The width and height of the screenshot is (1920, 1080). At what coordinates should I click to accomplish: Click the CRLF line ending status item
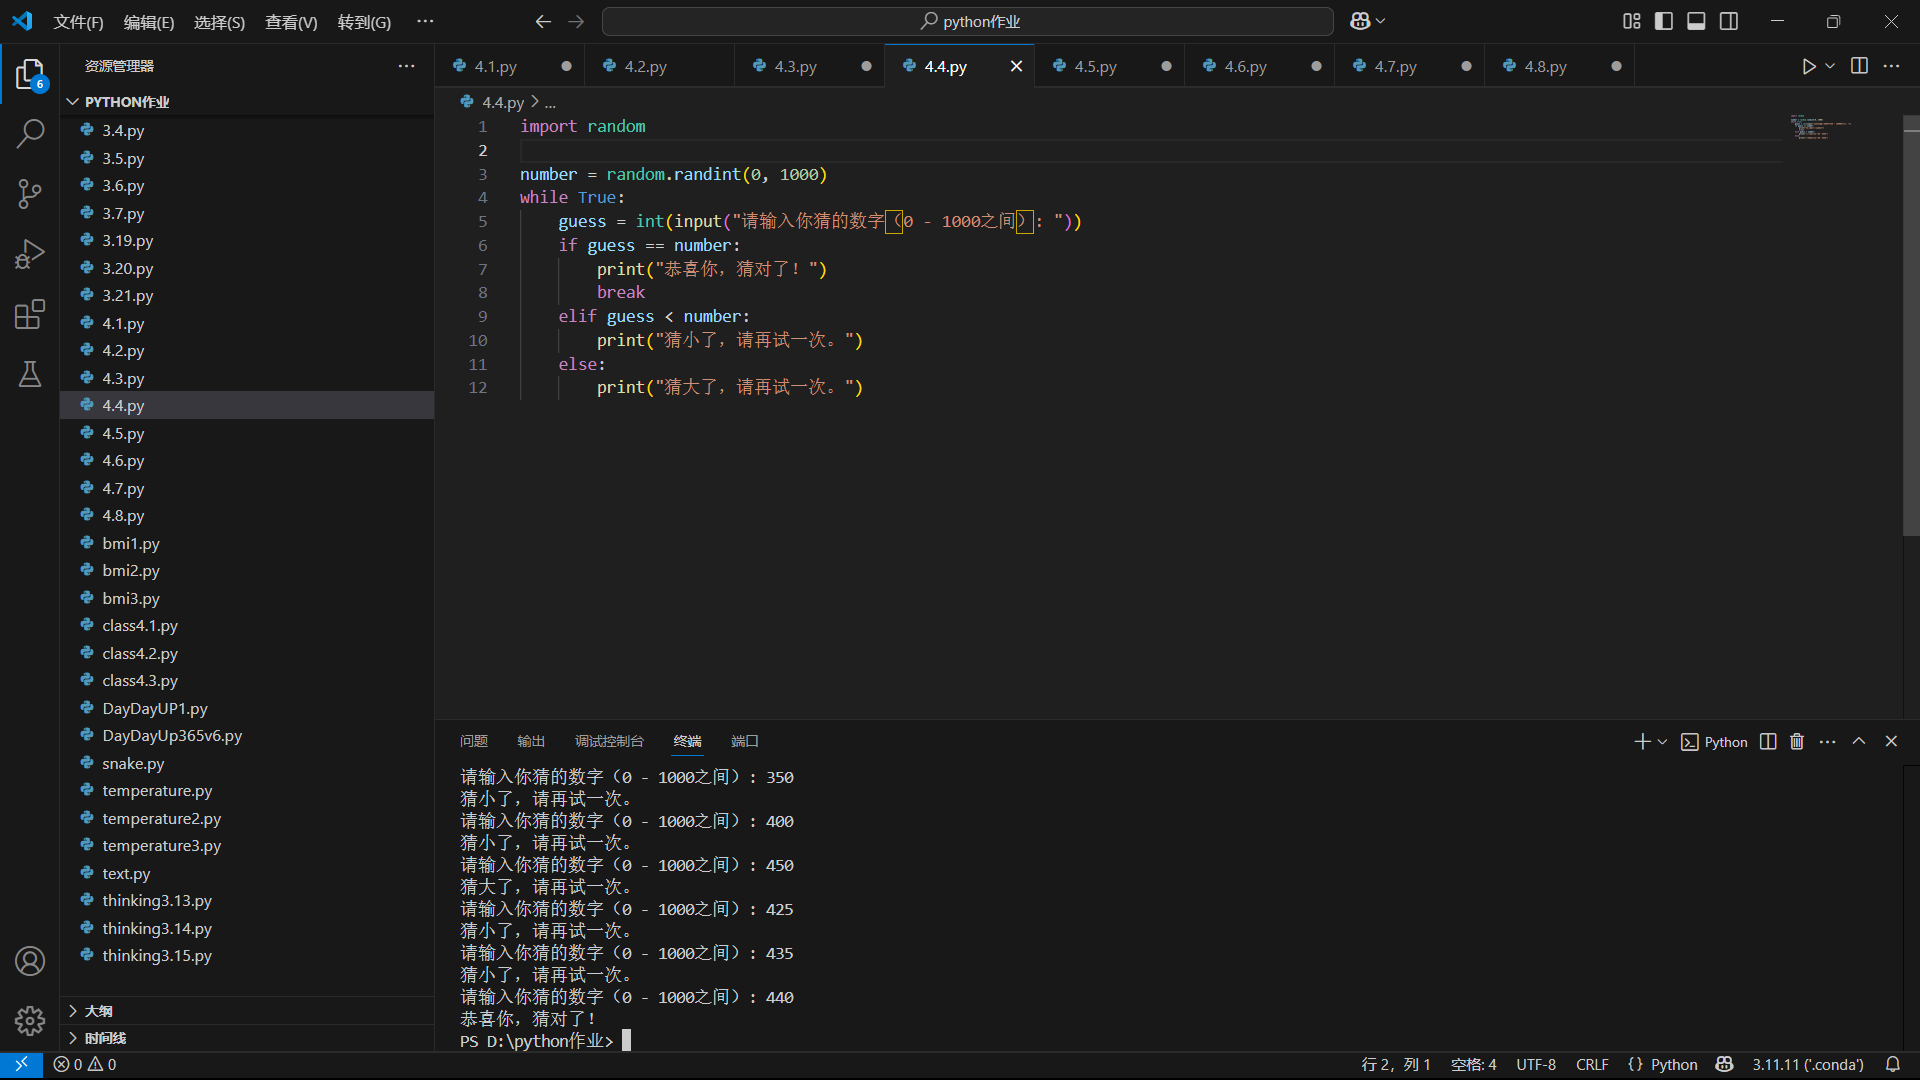point(1591,1065)
